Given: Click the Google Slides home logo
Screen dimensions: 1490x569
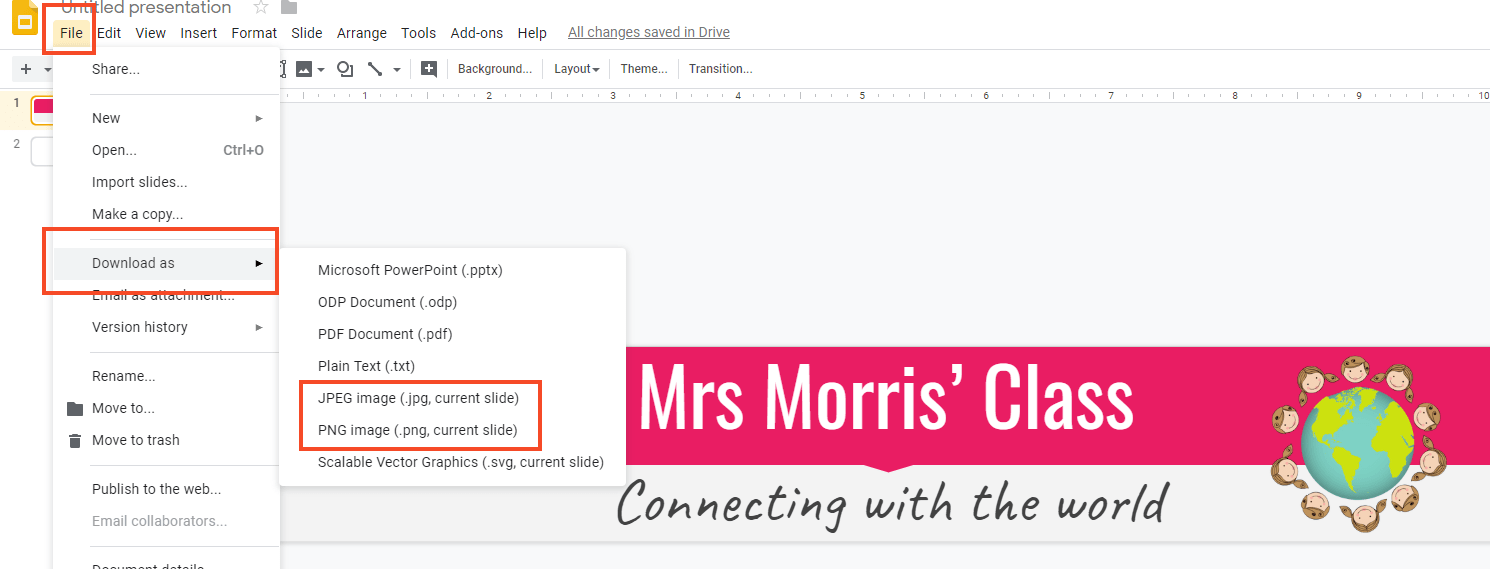Looking at the screenshot, I should pos(24,18).
